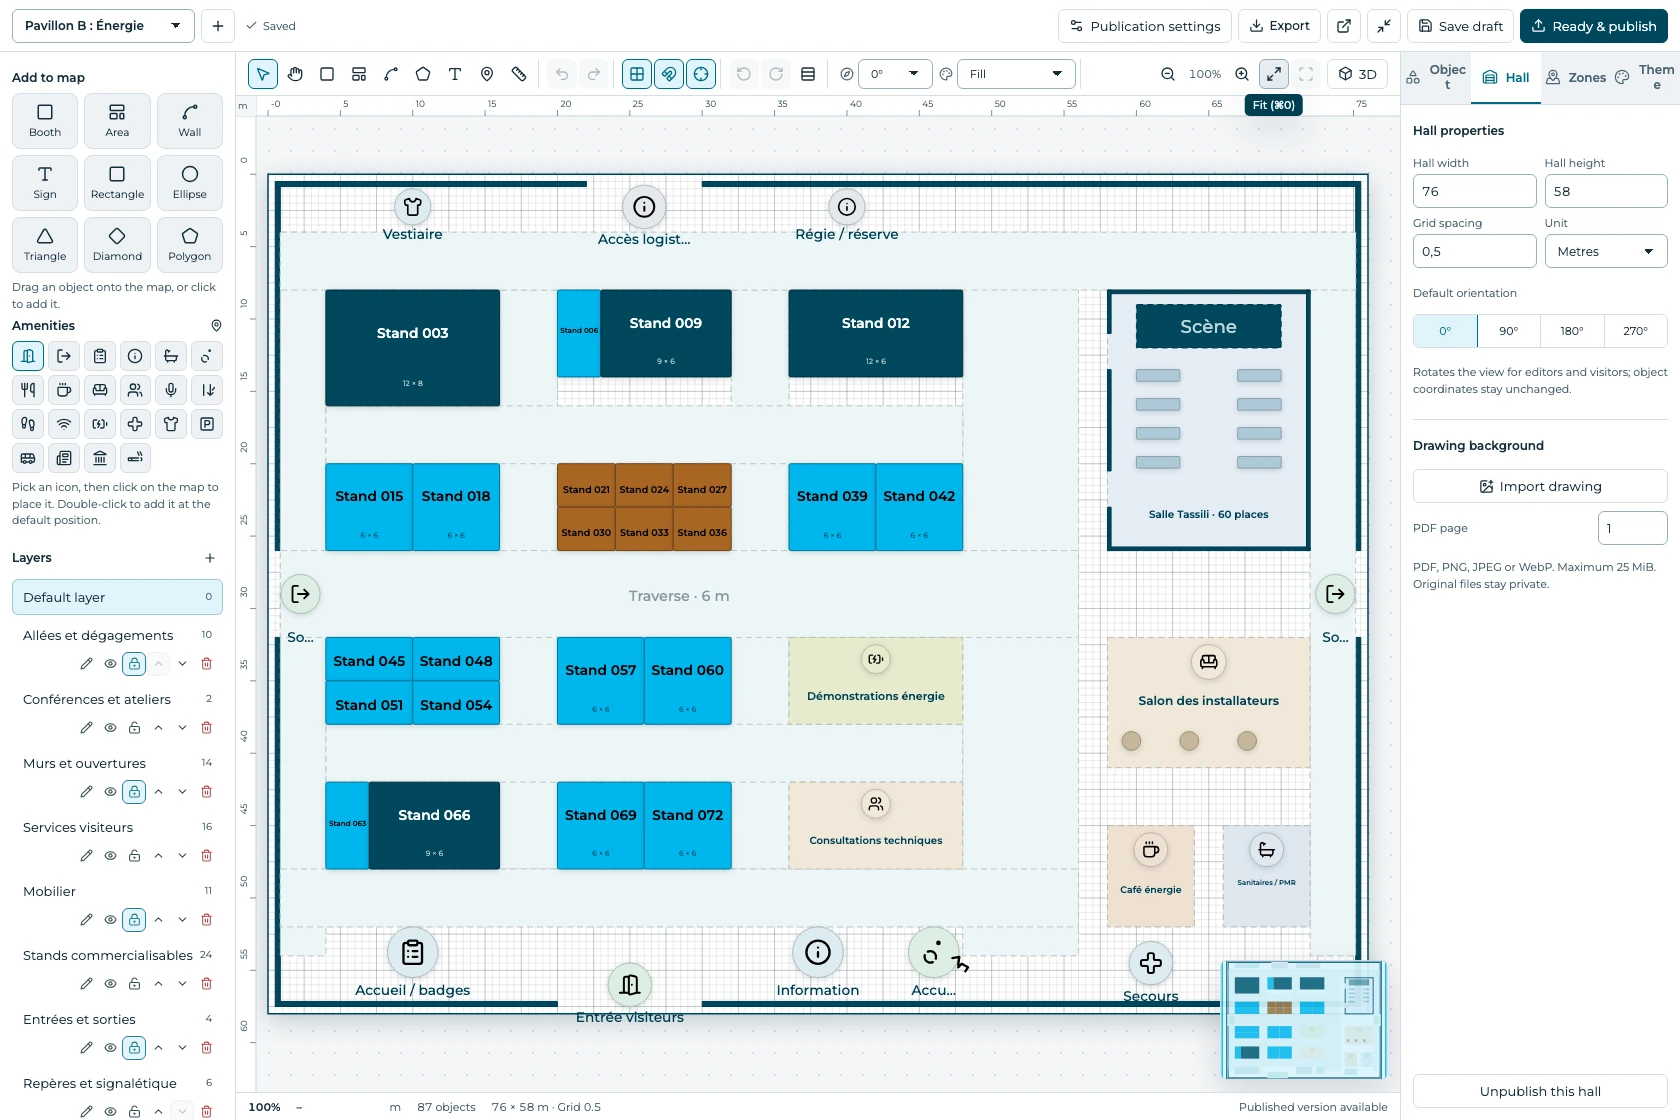Delete the Mobilier layer with trash icon

[x=207, y=920]
